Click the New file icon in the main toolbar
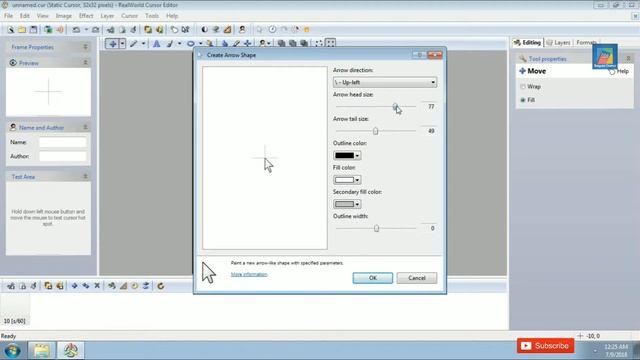The image size is (640, 360). tap(11, 29)
